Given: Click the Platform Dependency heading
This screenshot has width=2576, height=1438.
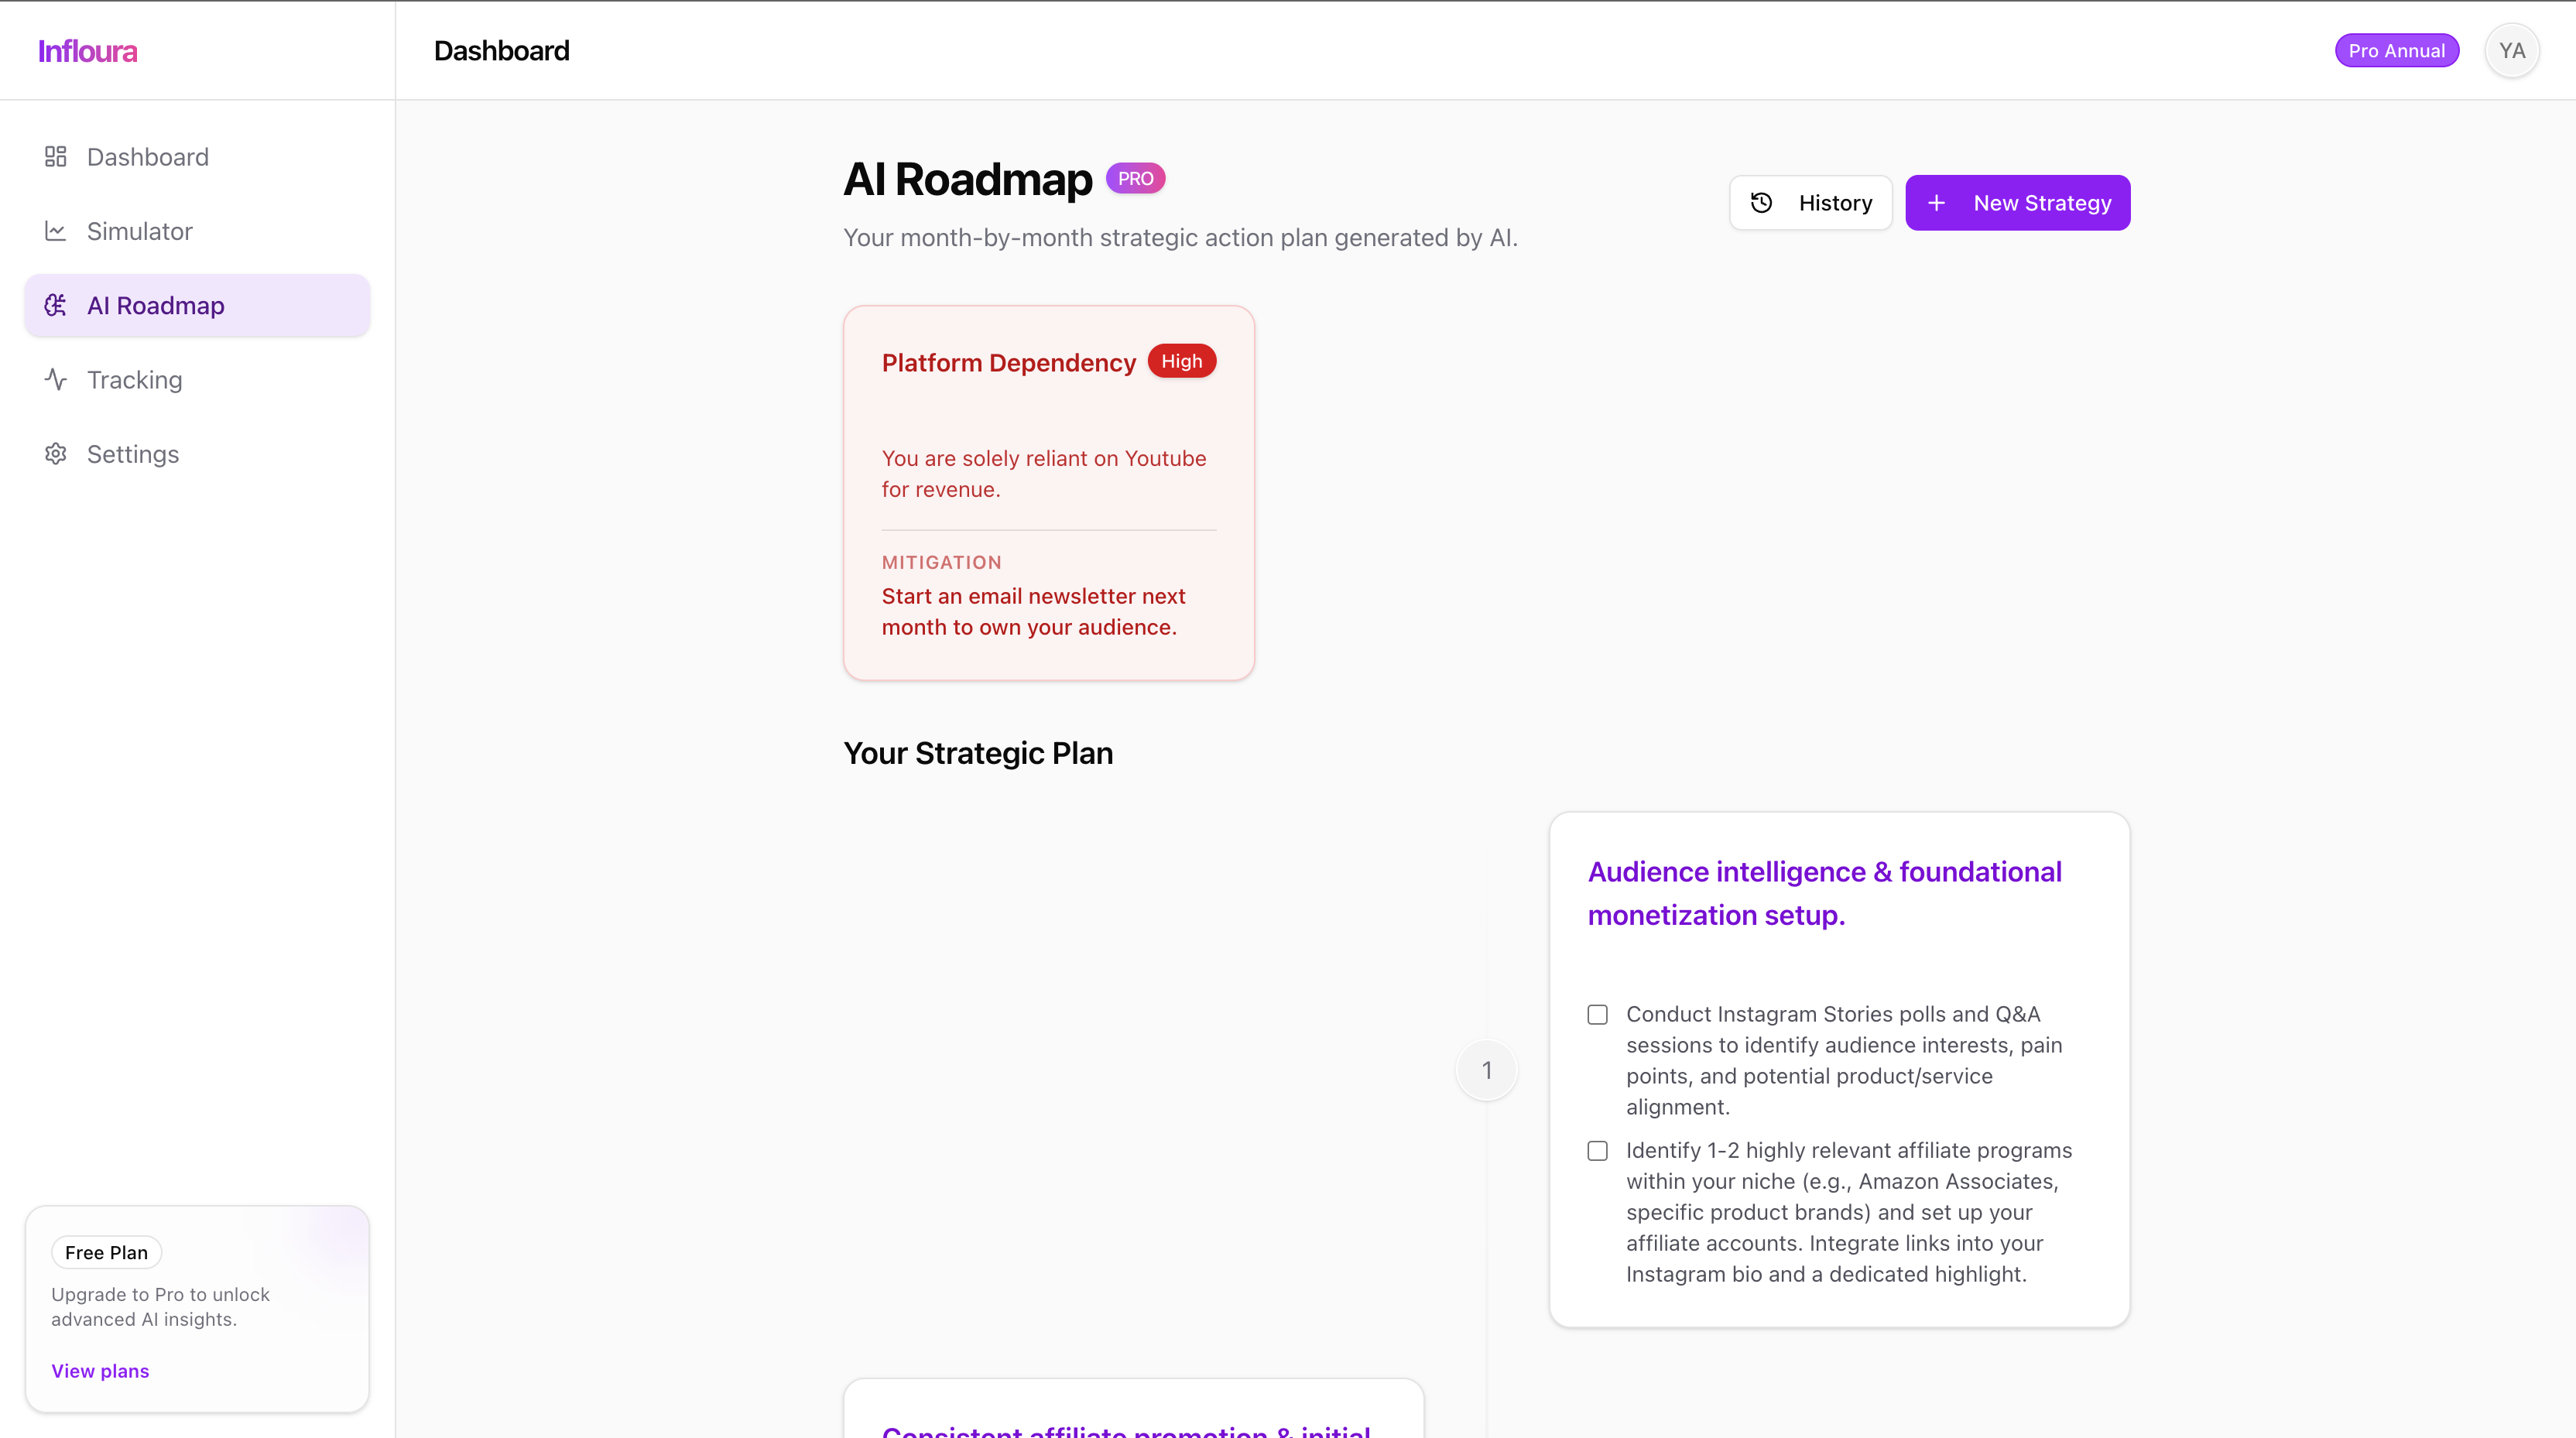Looking at the screenshot, I should click(x=1009, y=362).
